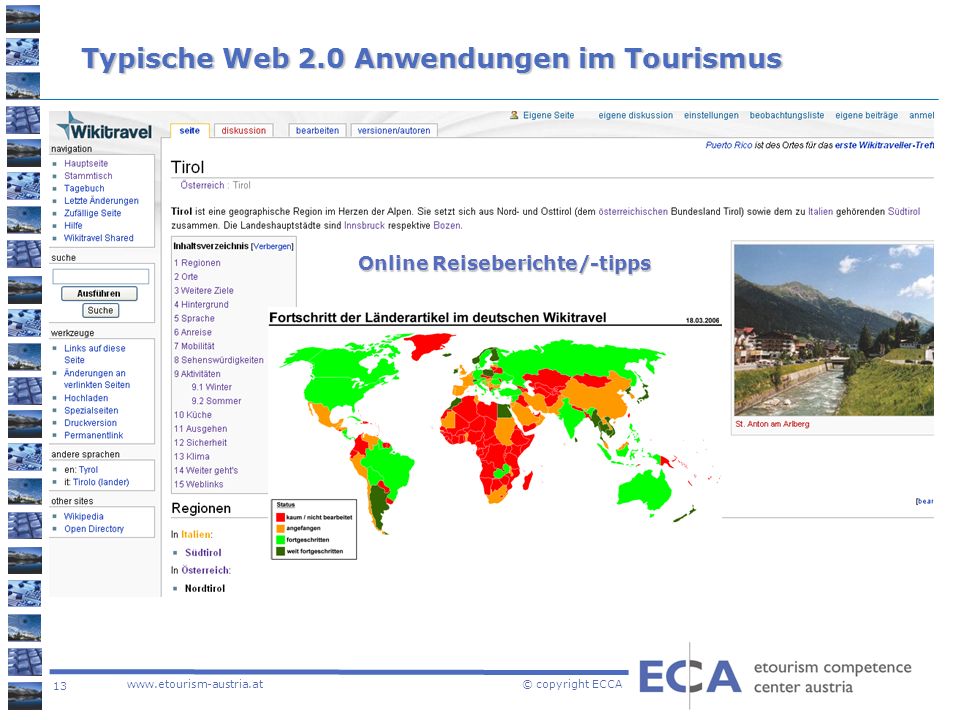This screenshot has width=960, height=720.
Task: Open the 'Bozen' link
Action: click(447, 225)
